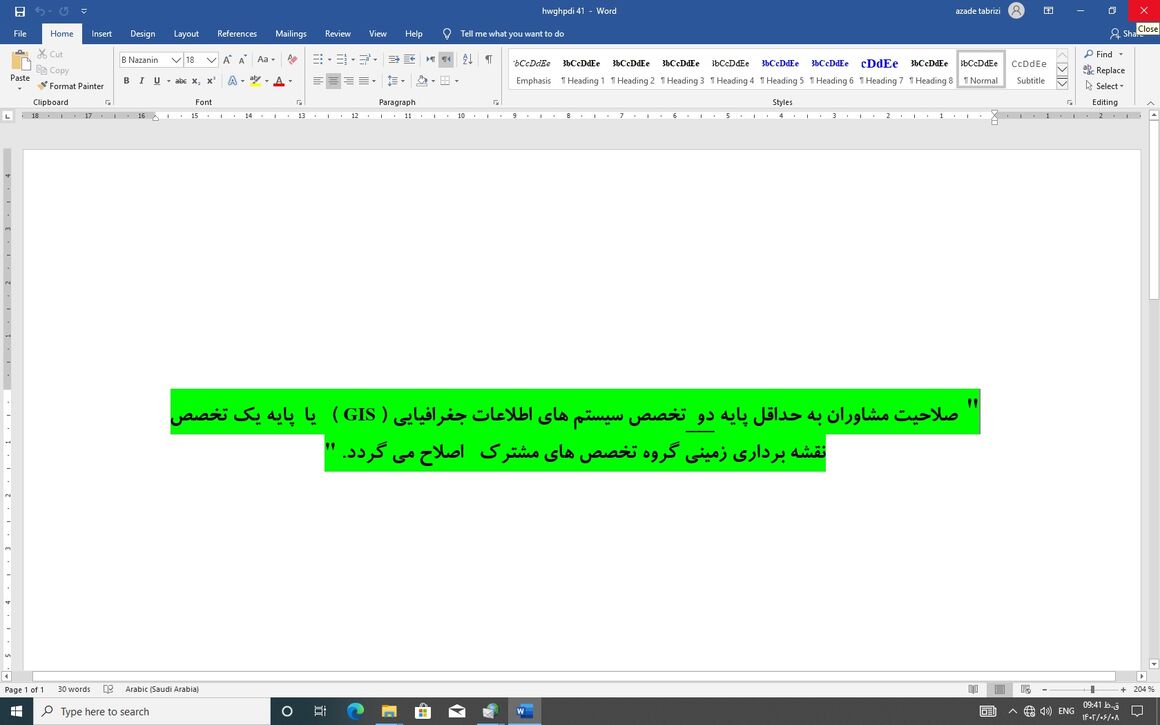The width and height of the screenshot is (1160, 725).
Task: Open the Borders dropdown arrow
Action: coord(456,81)
